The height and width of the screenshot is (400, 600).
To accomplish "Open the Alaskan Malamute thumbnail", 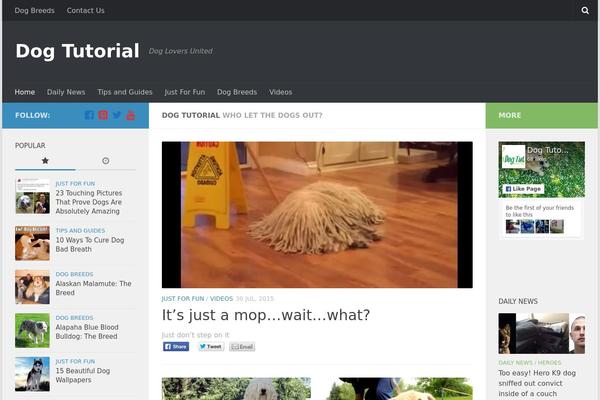I will [33, 287].
